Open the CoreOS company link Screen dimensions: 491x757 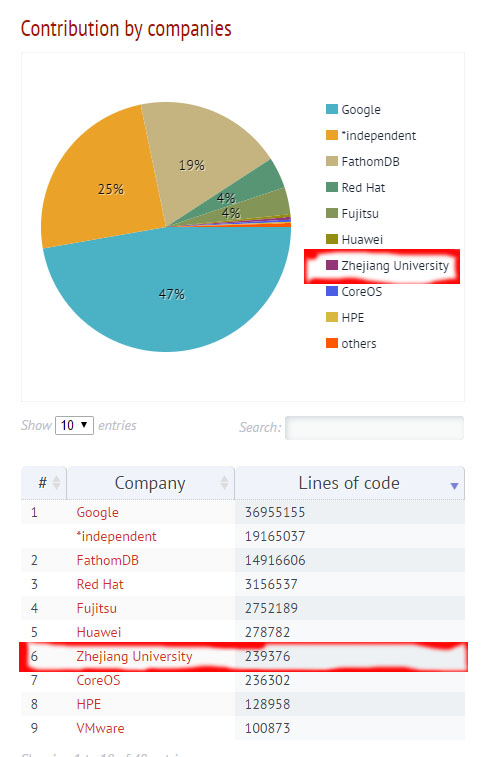tap(98, 680)
